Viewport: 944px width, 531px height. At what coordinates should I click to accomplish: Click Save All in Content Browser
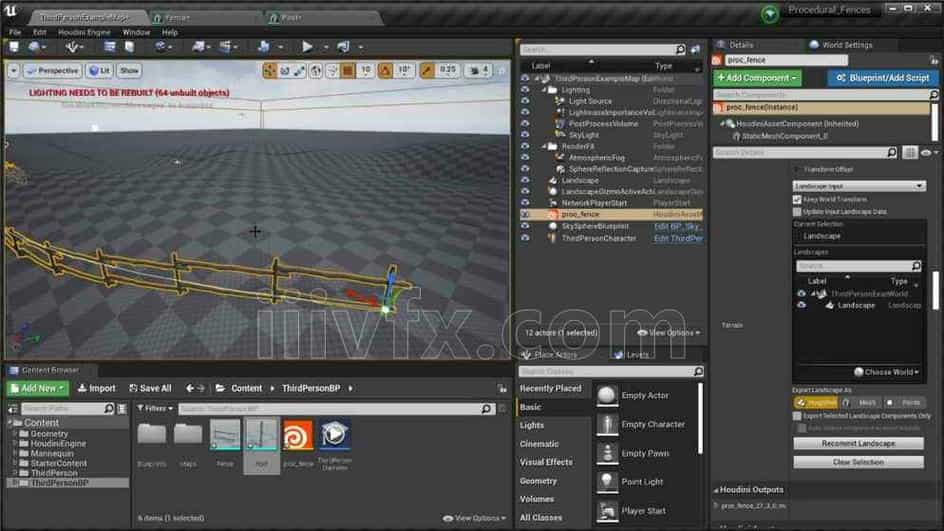[151, 388]
